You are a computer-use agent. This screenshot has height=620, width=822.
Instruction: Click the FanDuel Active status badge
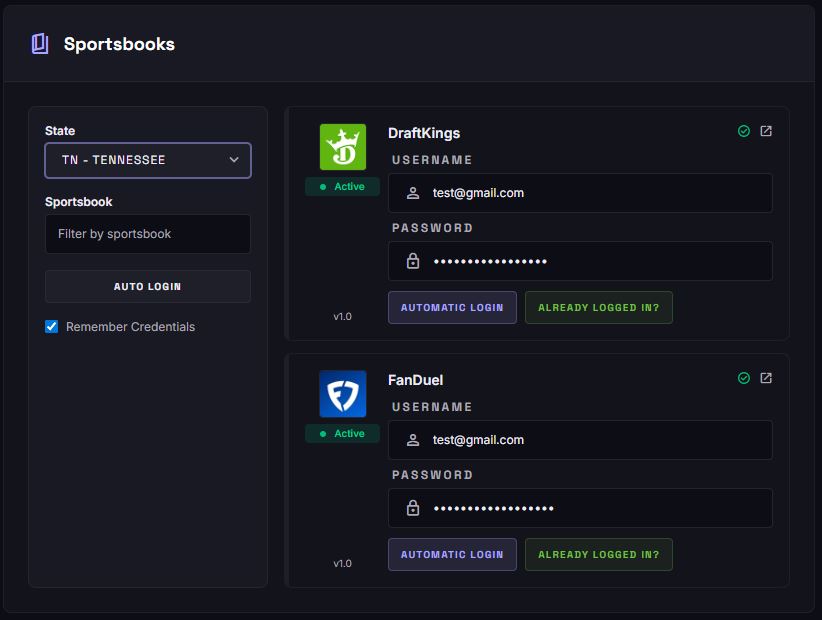click(342, 433)
